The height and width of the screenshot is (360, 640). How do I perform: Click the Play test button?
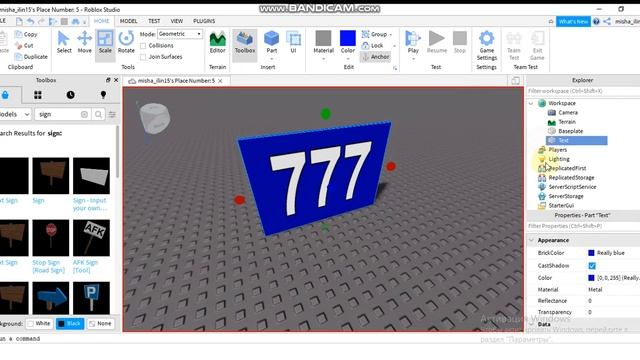413,42
